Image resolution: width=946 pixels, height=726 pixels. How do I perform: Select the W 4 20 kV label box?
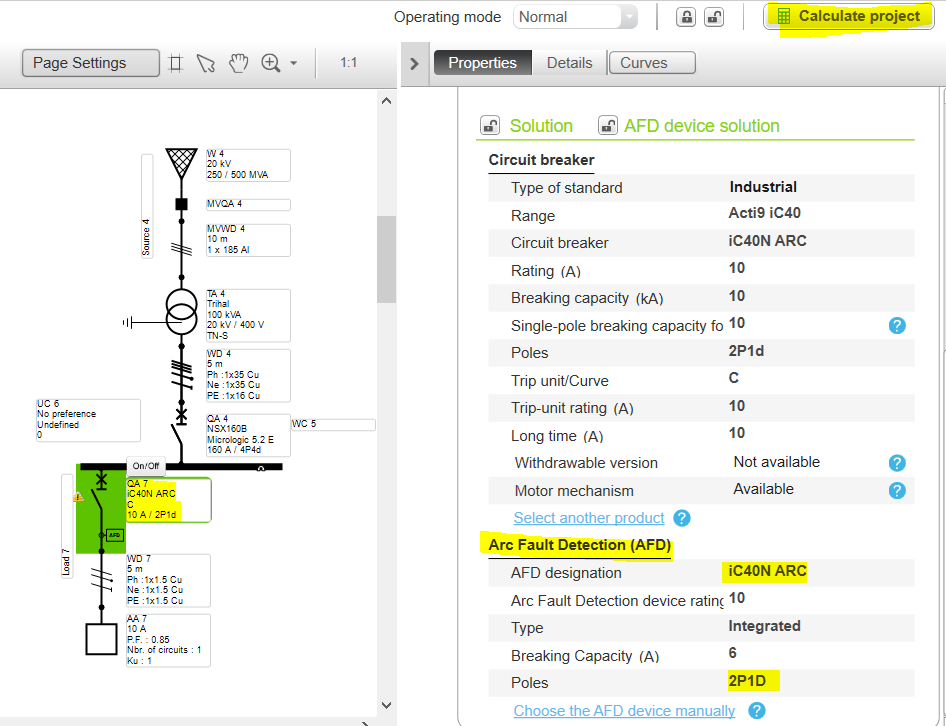point(248,165)
